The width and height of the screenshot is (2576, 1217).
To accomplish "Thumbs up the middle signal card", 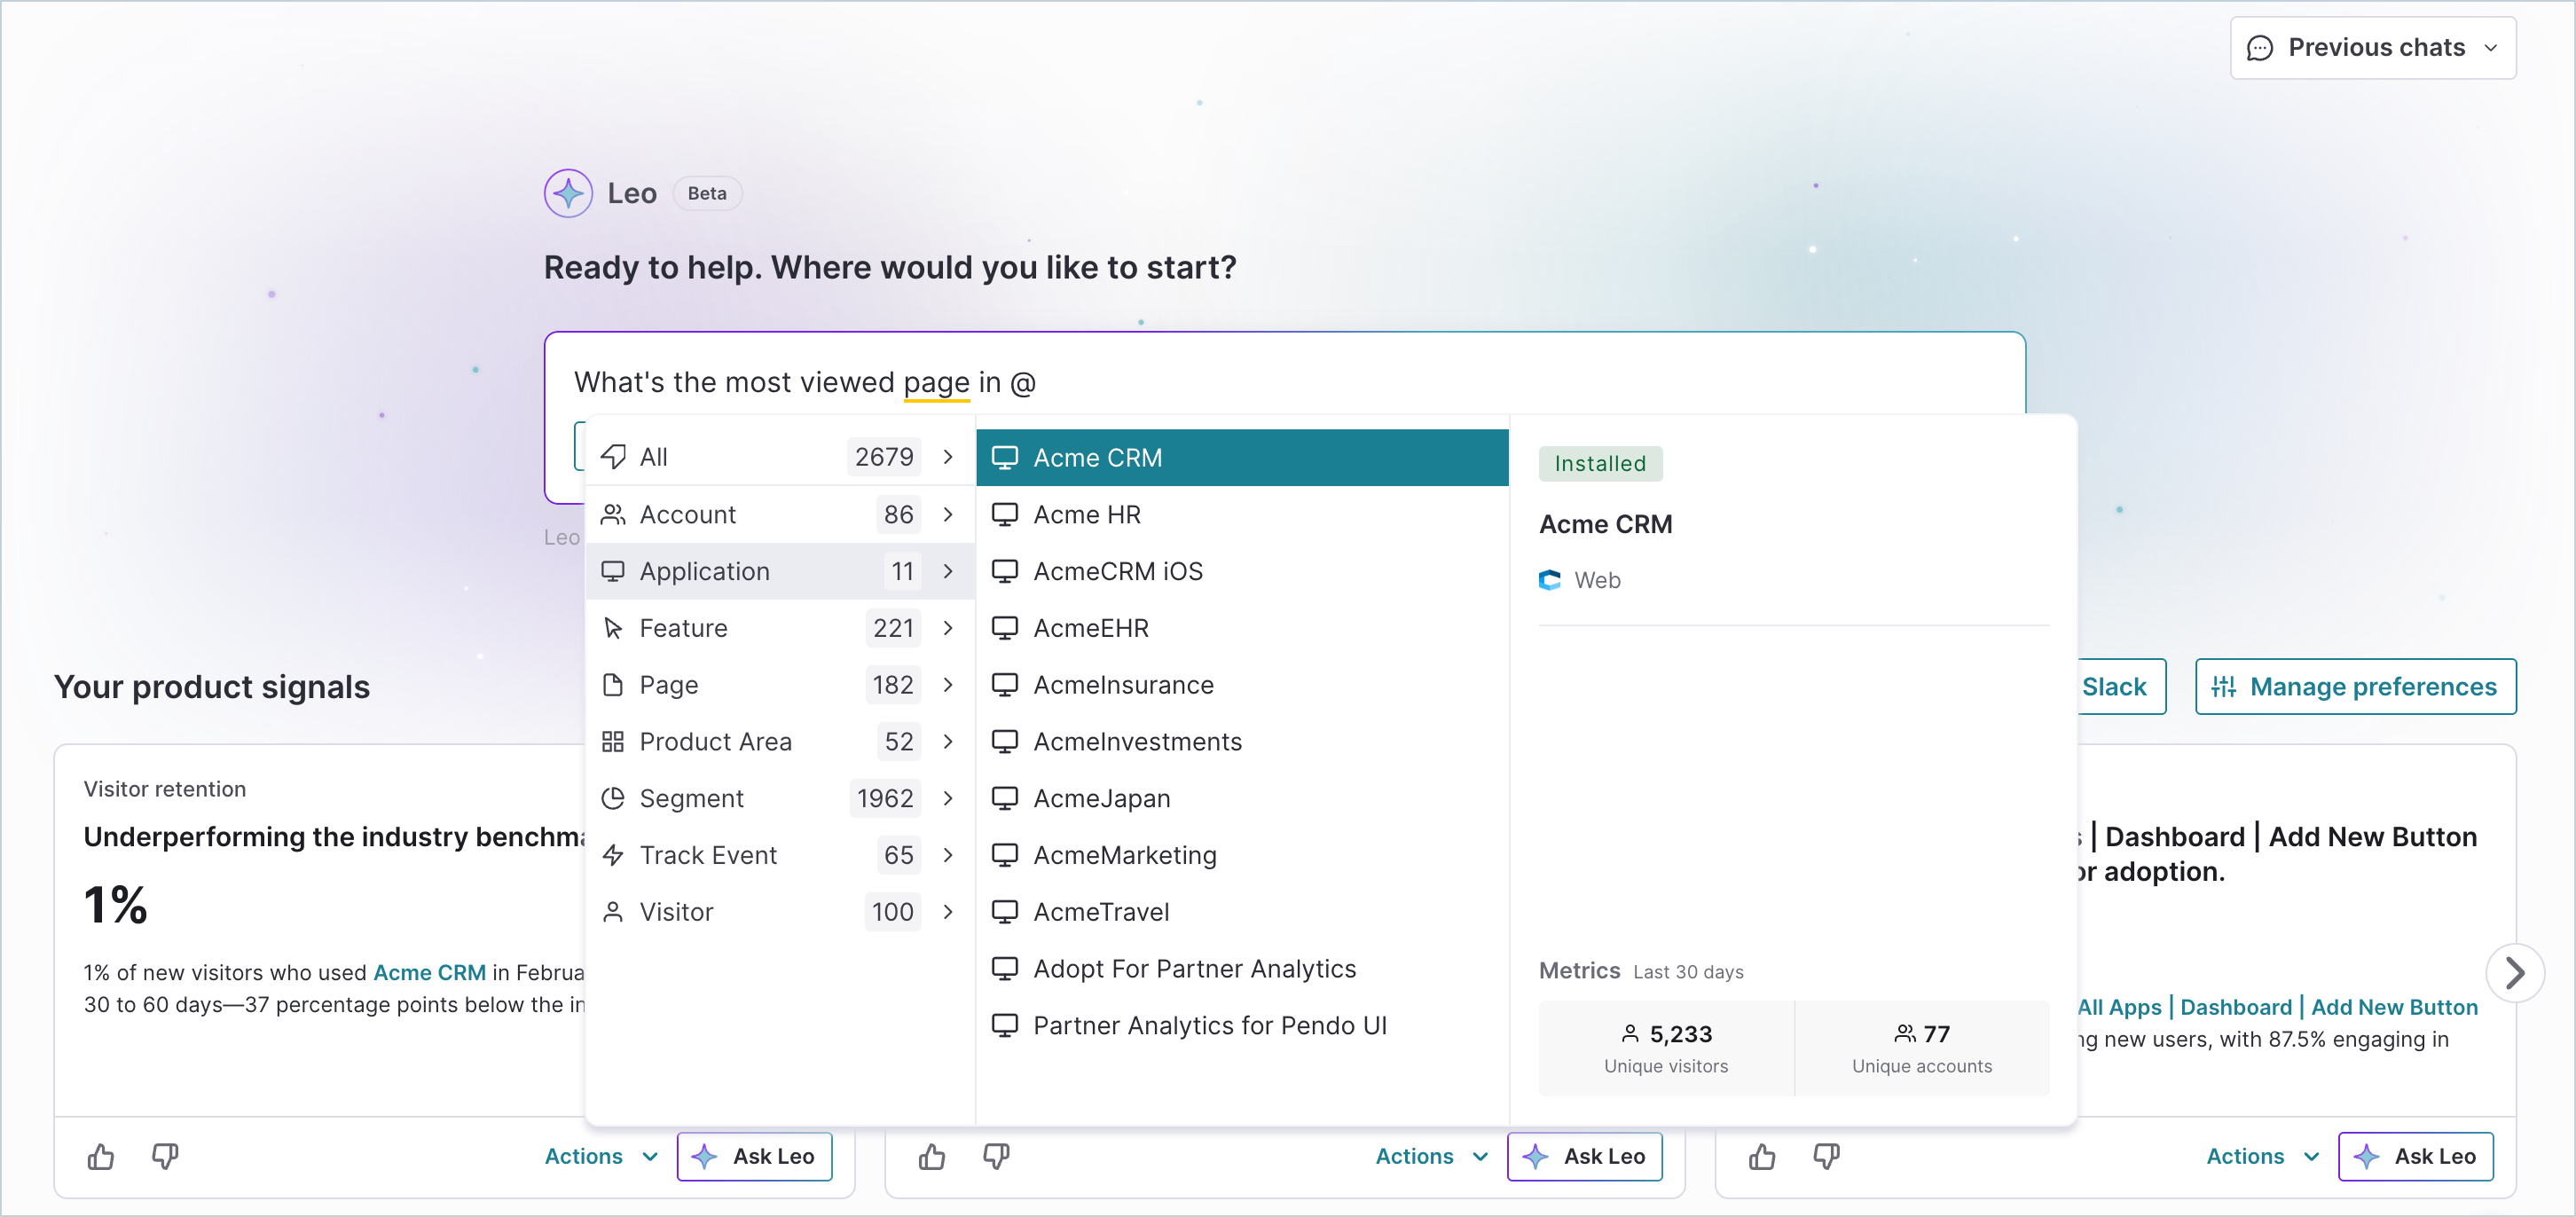I will pos(932,1157).
